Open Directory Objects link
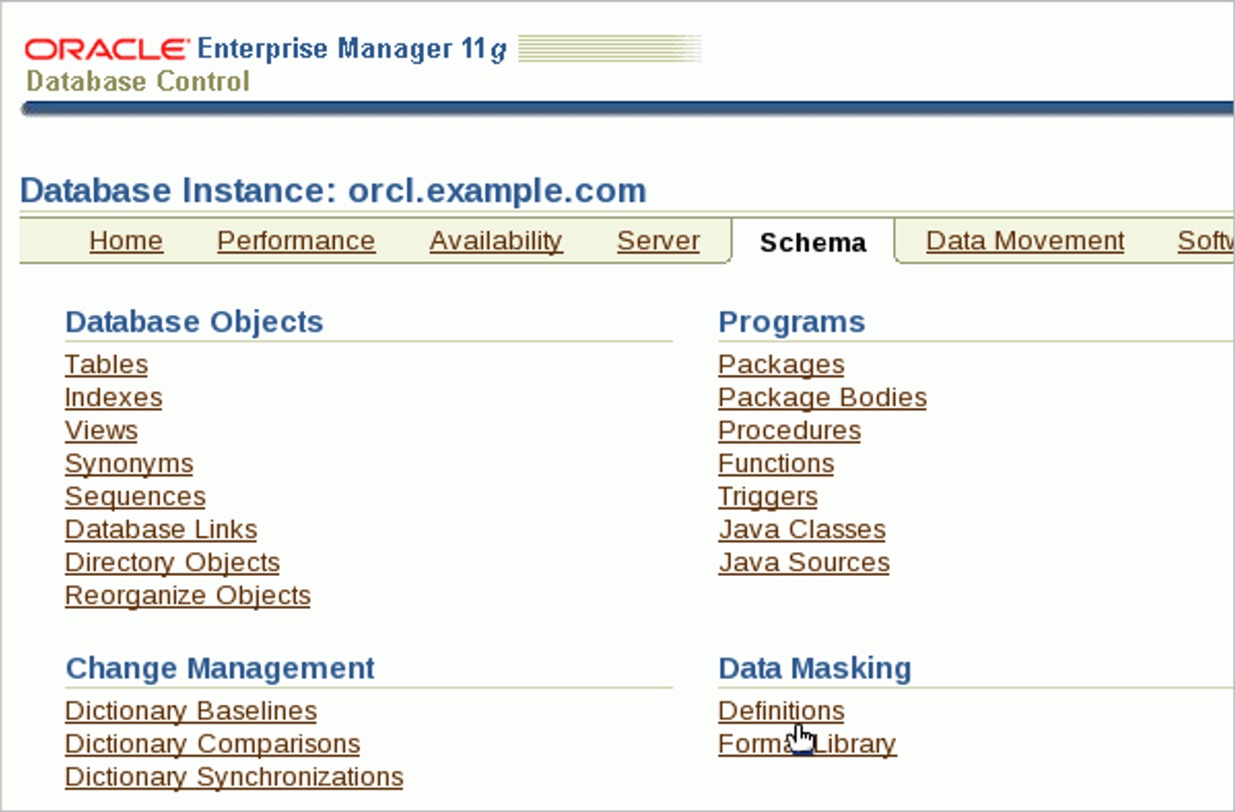This screenshot has width=1236, height=812. pos(172,563)
